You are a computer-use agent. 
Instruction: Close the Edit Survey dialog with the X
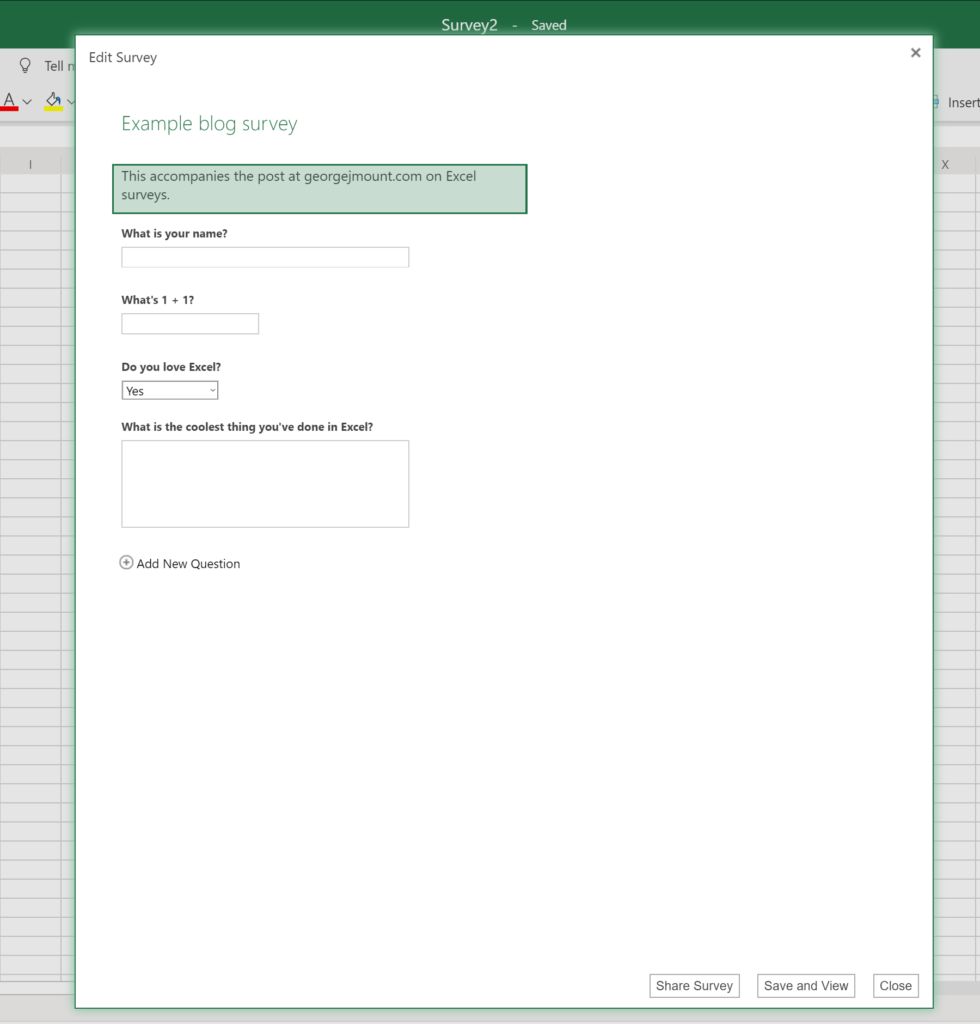pos(915,53)
